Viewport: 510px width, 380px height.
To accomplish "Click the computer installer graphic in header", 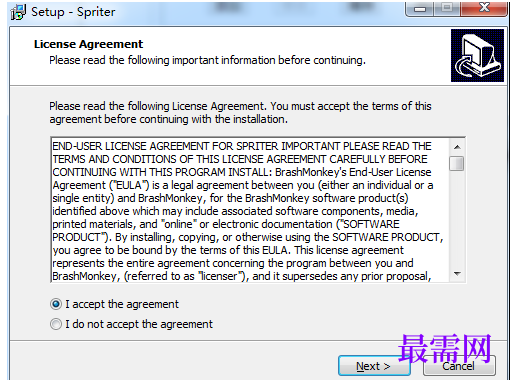I will pyautogui.click(x=477, y=55).
